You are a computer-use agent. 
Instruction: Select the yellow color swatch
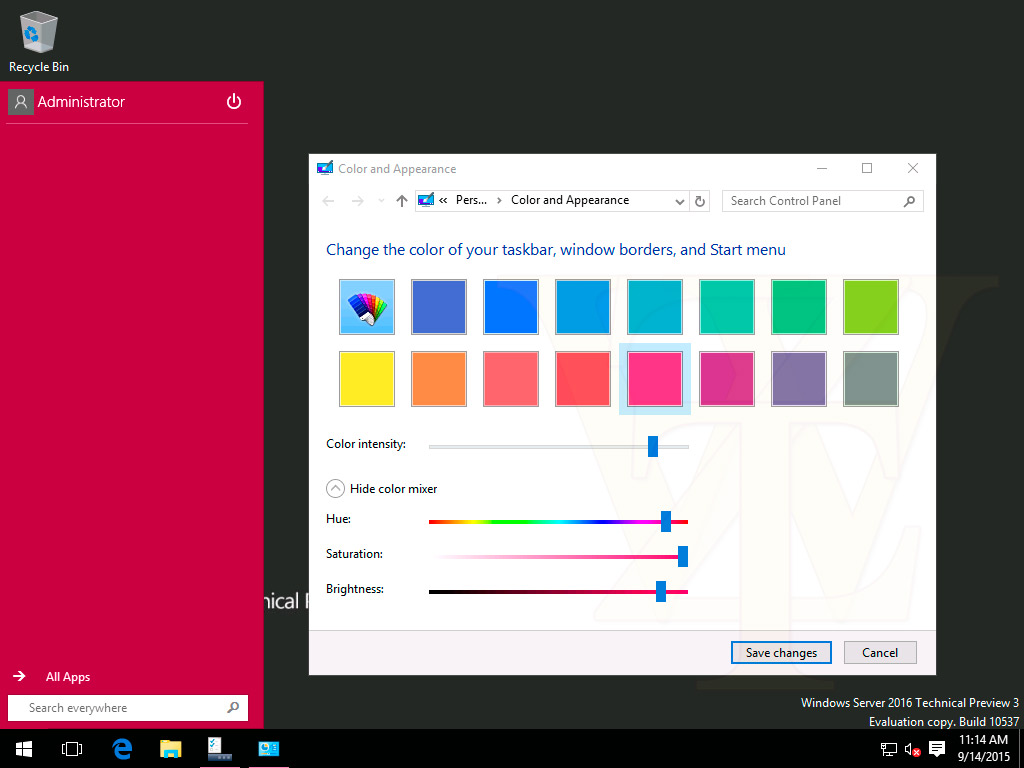click(x=367, y=378)
